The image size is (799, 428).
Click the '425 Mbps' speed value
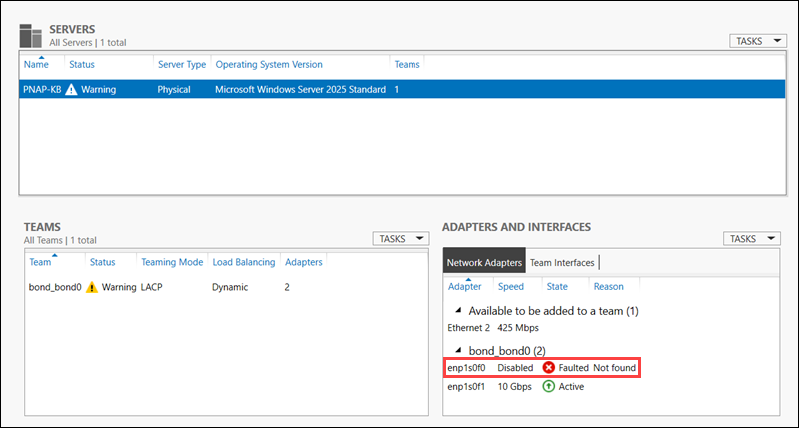pos(518,328)
